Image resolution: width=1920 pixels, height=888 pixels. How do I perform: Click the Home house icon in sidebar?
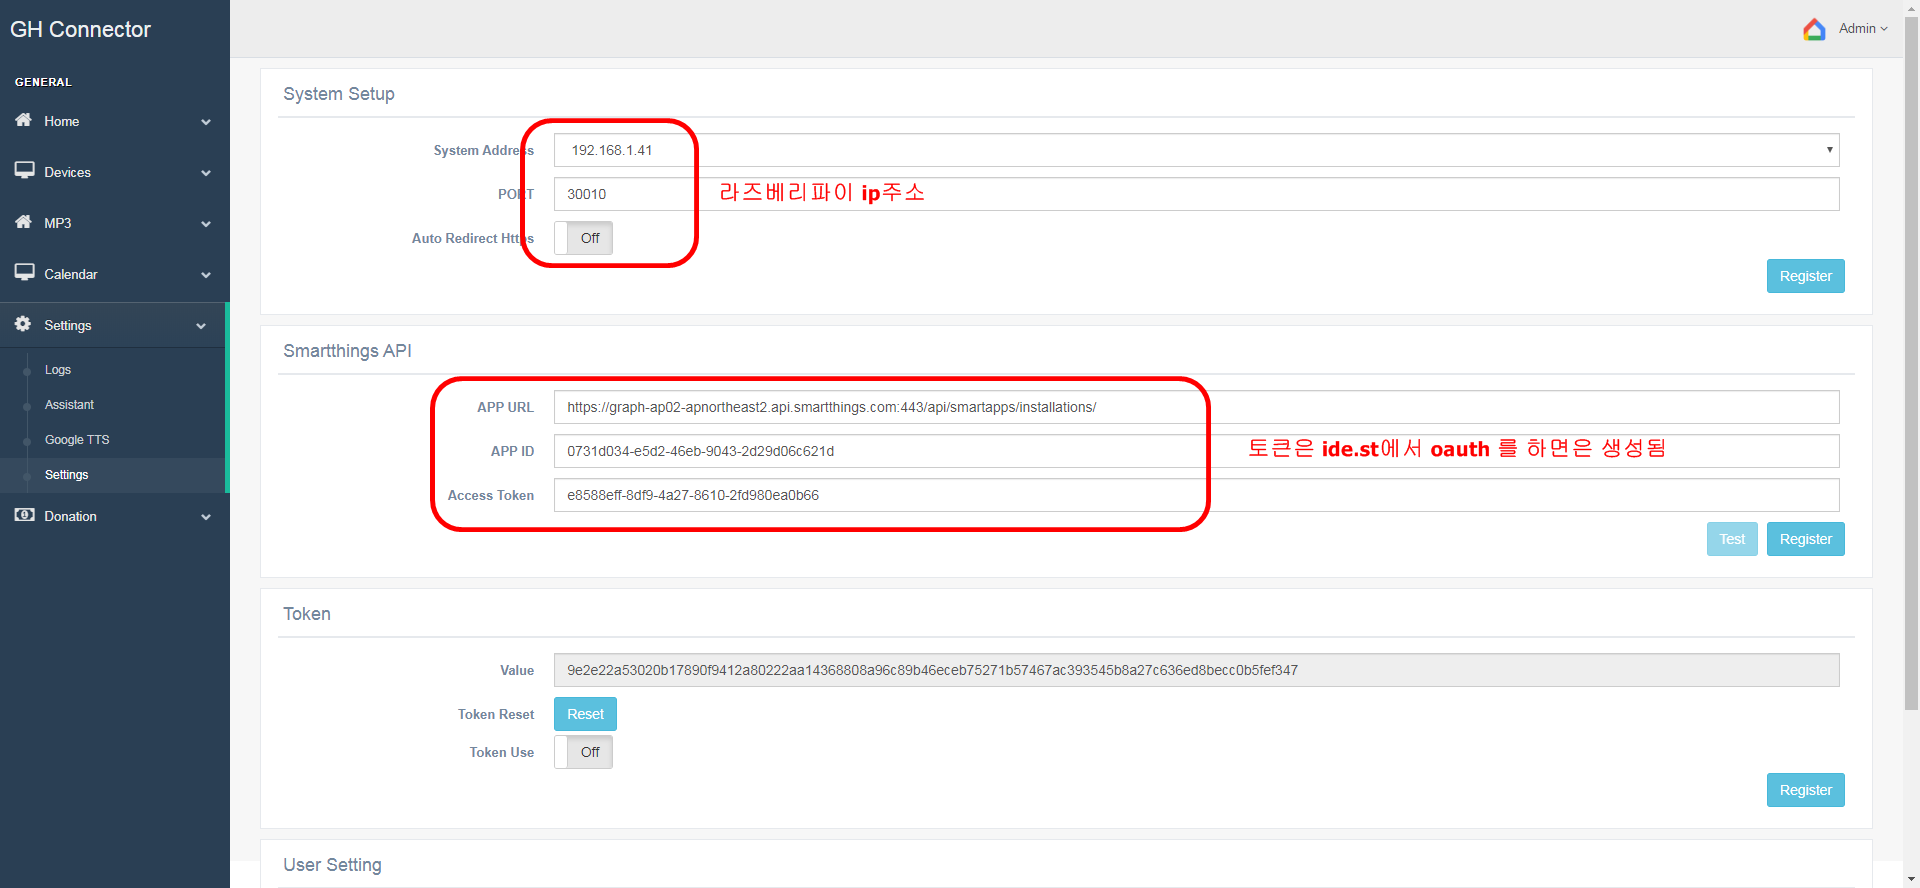point(23,120)
